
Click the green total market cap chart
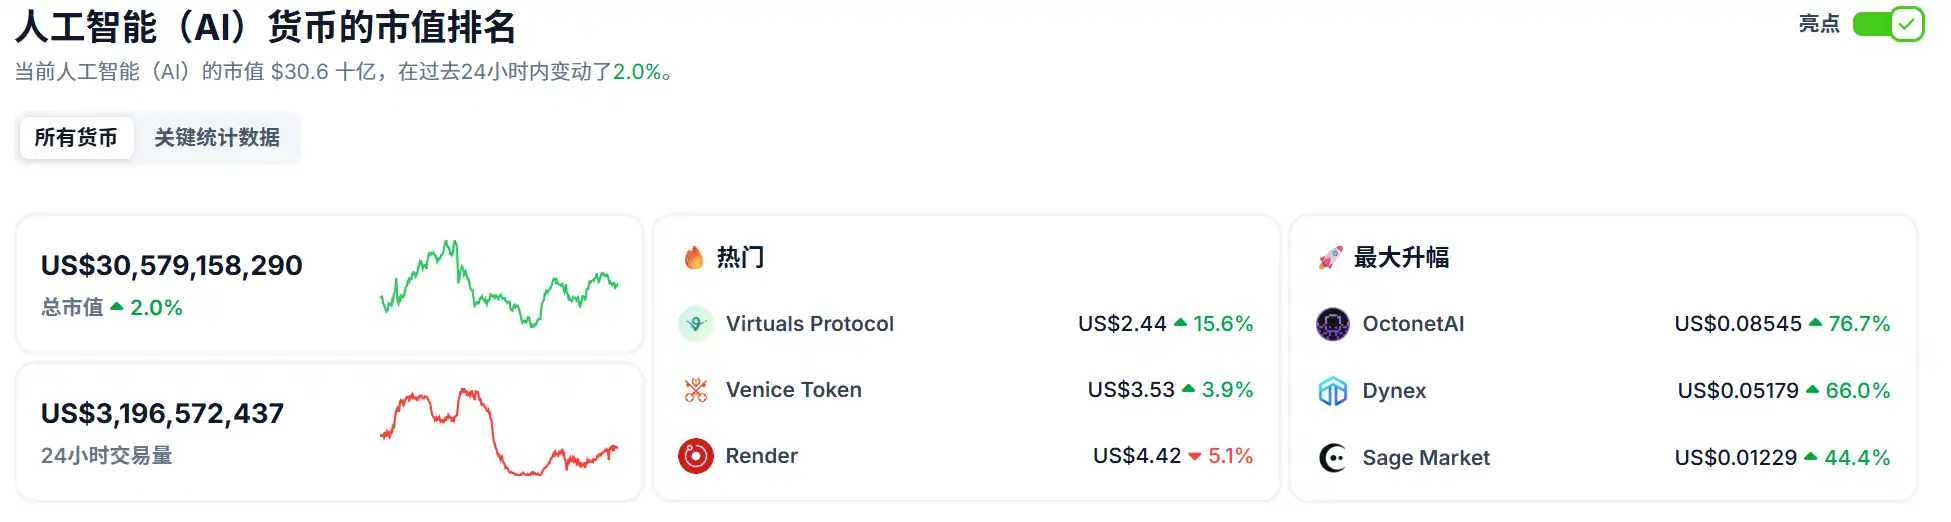(499, 284)
